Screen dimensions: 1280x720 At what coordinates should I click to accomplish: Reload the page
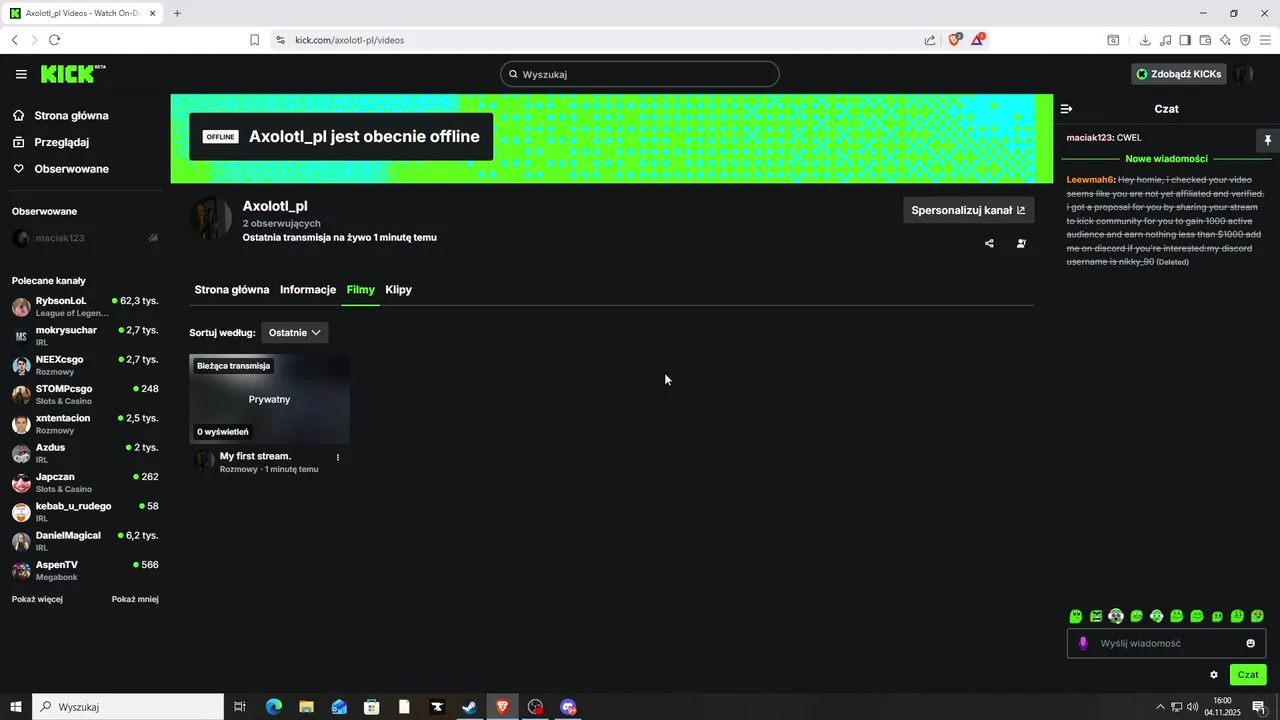coord(54,40)
